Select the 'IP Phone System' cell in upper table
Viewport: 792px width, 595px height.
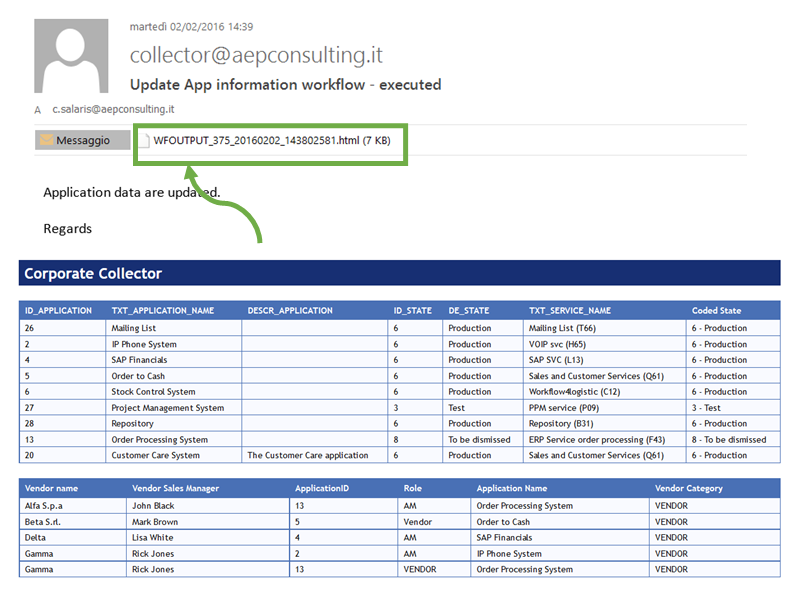click(x=173, y=344)
